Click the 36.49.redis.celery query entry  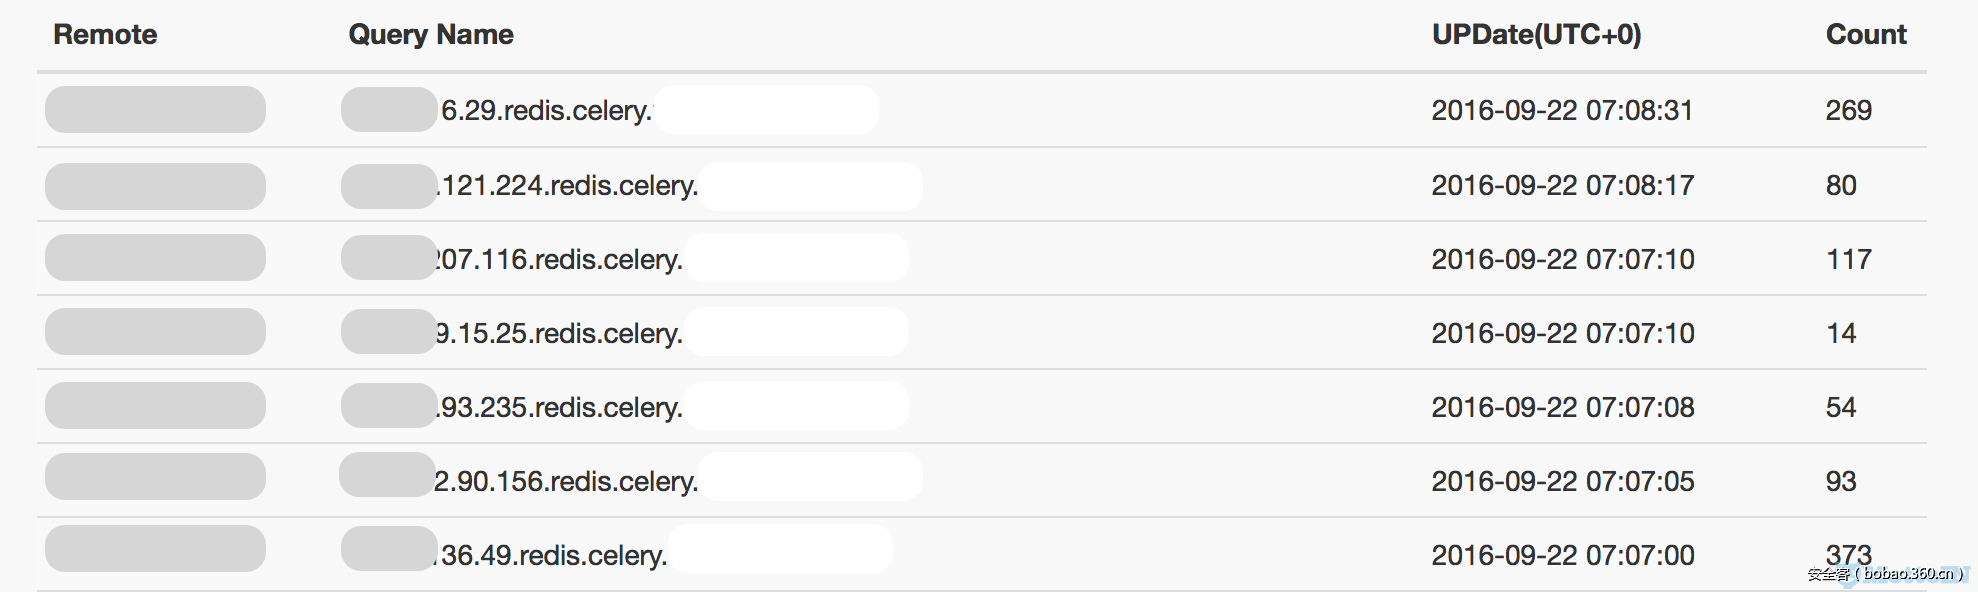pos(553,555)
